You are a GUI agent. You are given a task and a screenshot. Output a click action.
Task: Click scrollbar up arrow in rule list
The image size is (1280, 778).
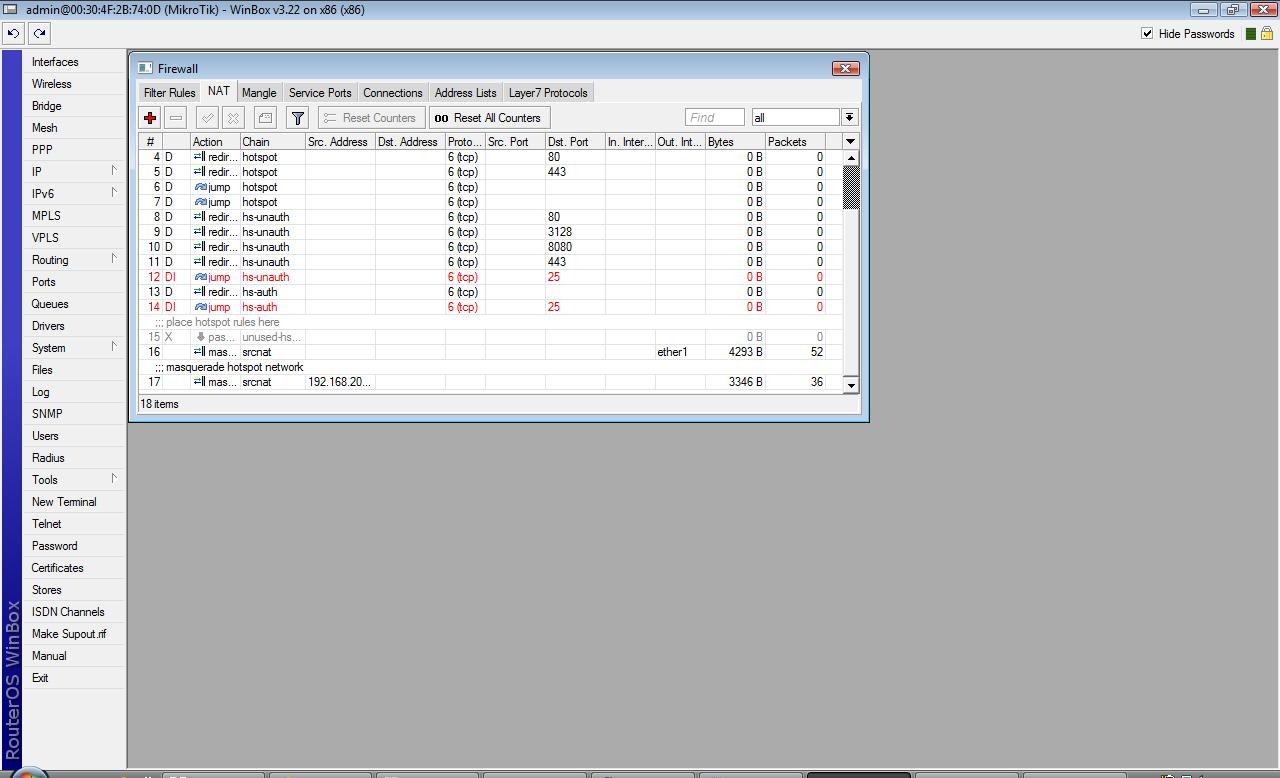(851, 158)
